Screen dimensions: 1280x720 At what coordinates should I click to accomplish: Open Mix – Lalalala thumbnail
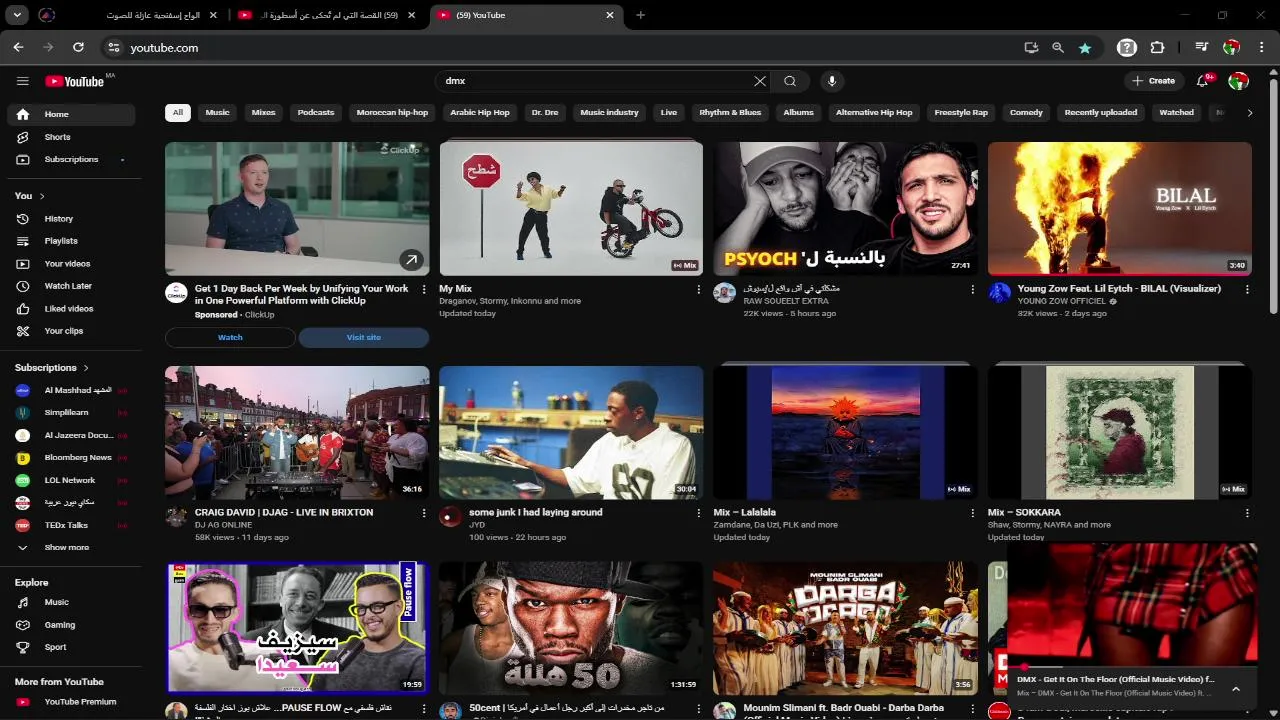click(x=845, y=432)
